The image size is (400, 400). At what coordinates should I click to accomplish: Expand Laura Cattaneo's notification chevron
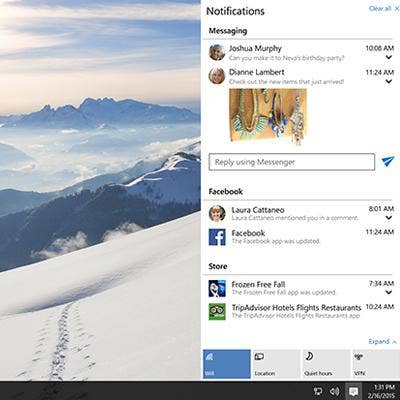pyautogui.click(x=388, y=218)
